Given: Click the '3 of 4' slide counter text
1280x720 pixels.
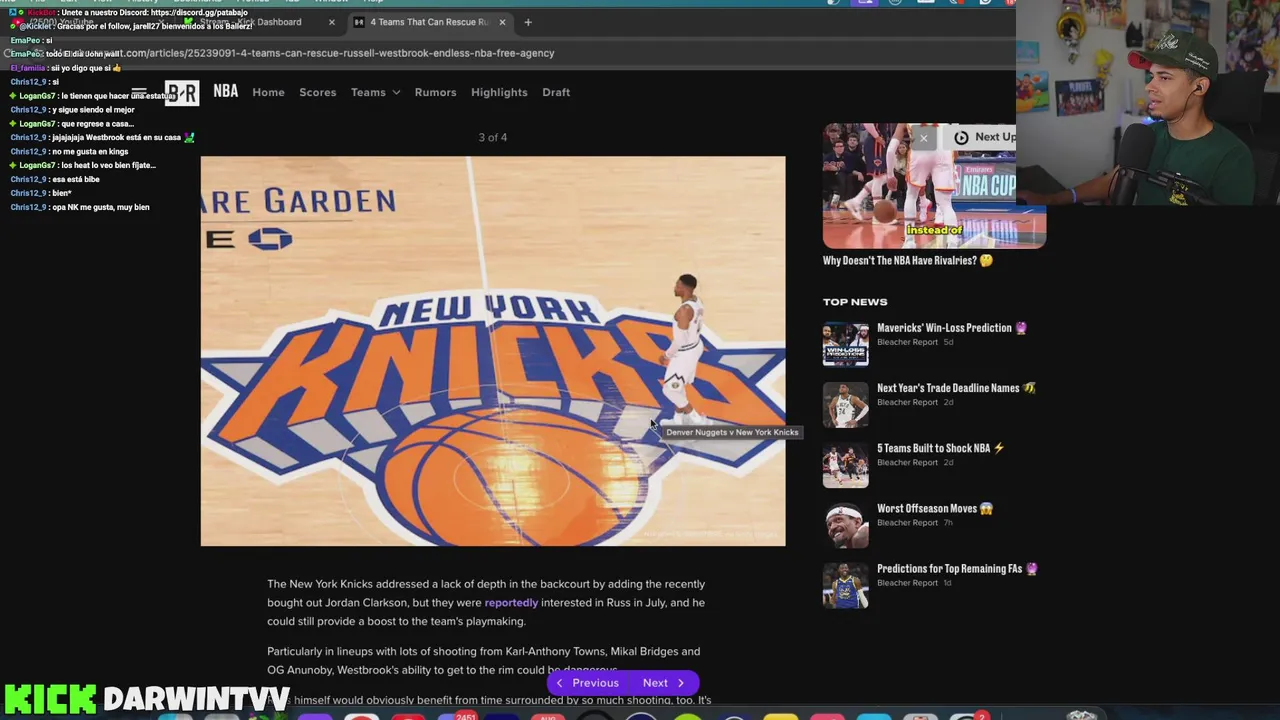Looking at the screenshot, I should 493,137.
